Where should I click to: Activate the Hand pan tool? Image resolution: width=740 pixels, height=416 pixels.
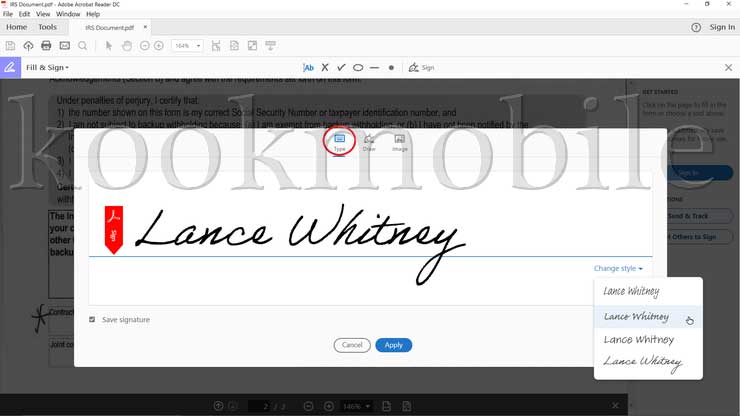(x=127, y=46)
